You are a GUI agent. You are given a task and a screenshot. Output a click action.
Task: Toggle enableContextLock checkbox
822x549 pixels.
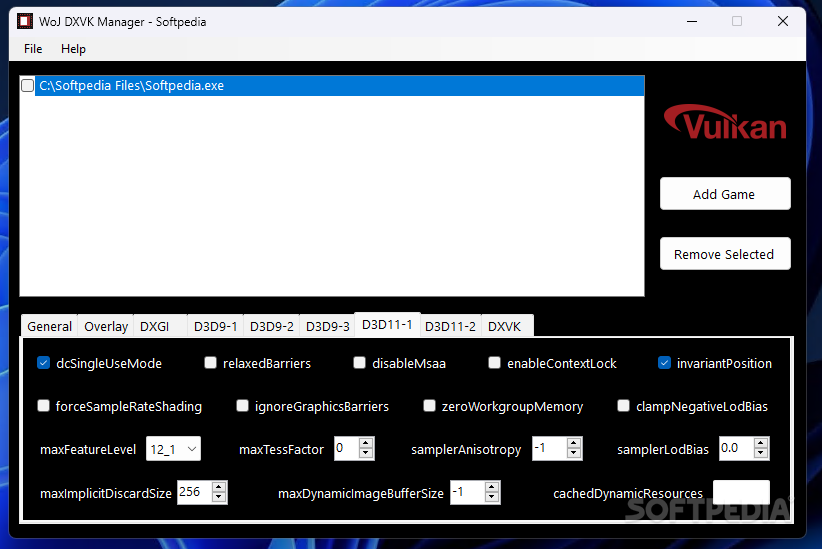coord(494,363)
